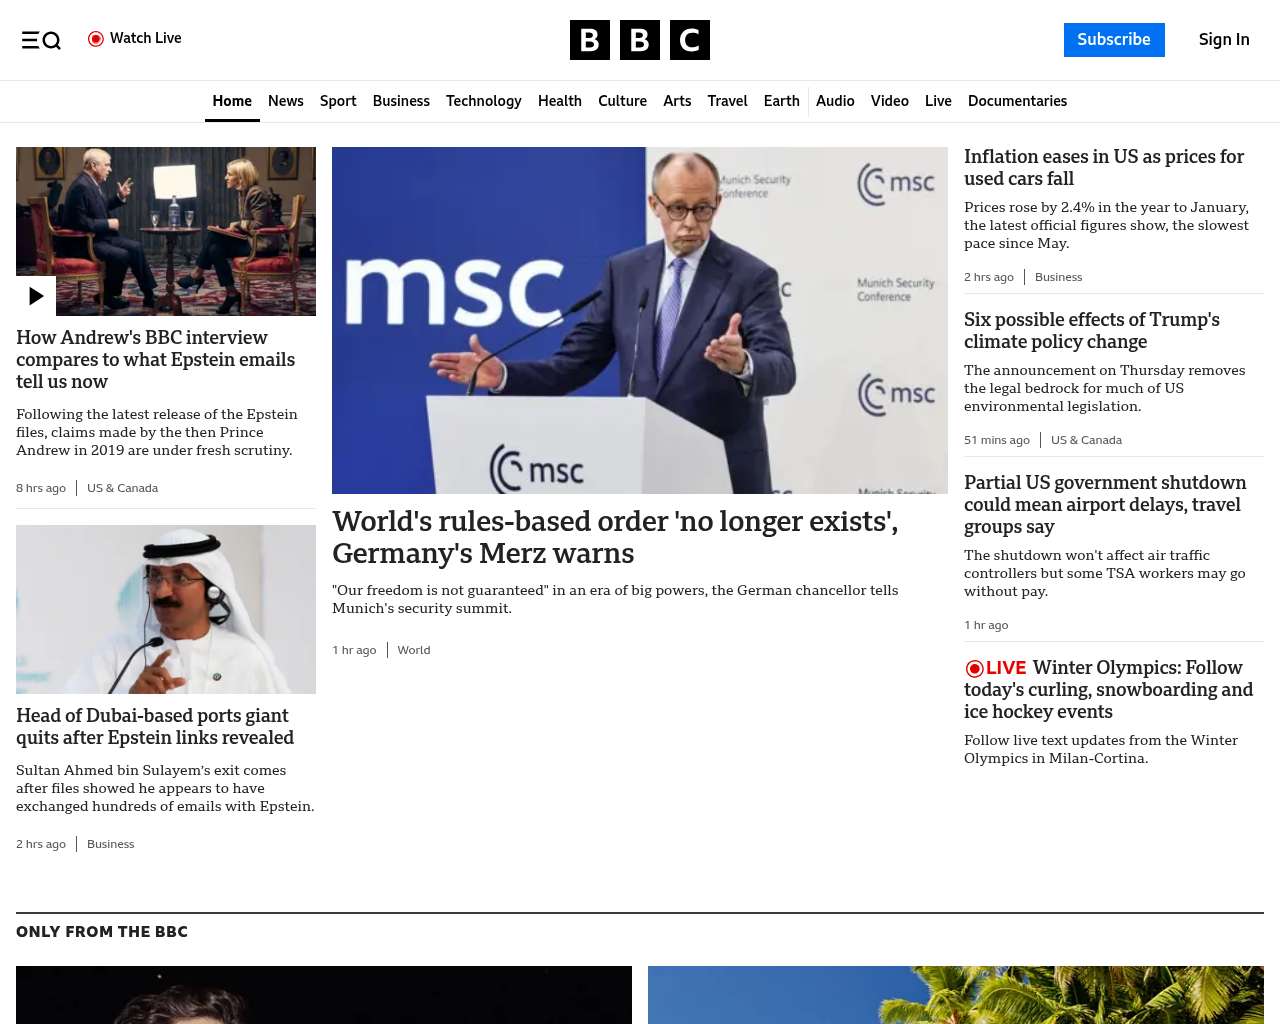
Task: Open the Business section in navigation
Action: [401, 101]
